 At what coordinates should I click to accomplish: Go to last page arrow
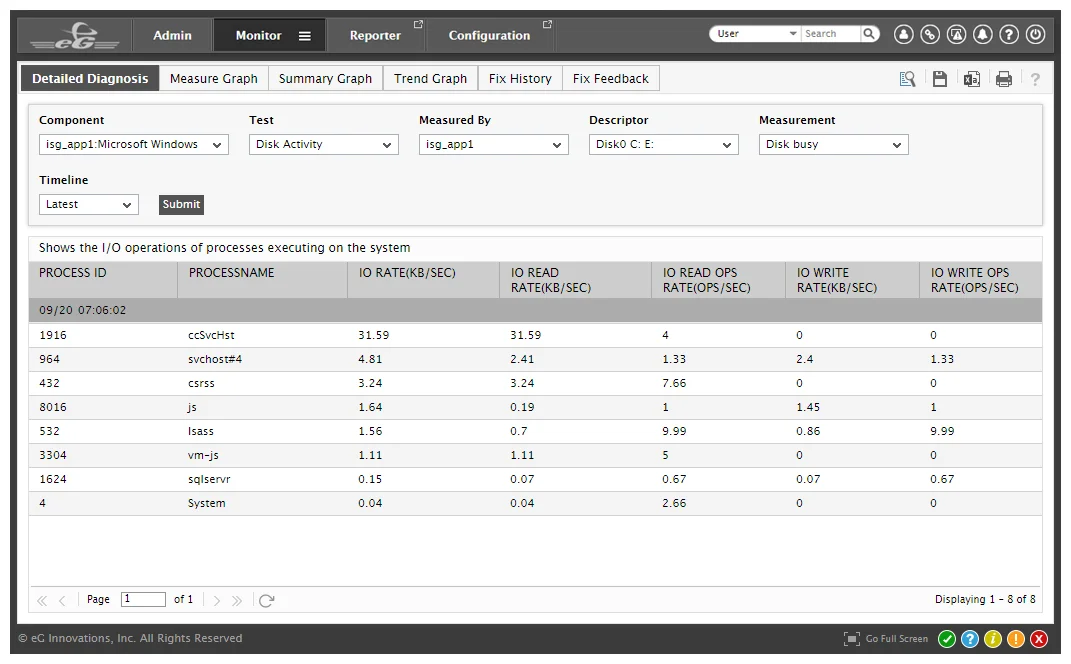(x=237, y=600)
